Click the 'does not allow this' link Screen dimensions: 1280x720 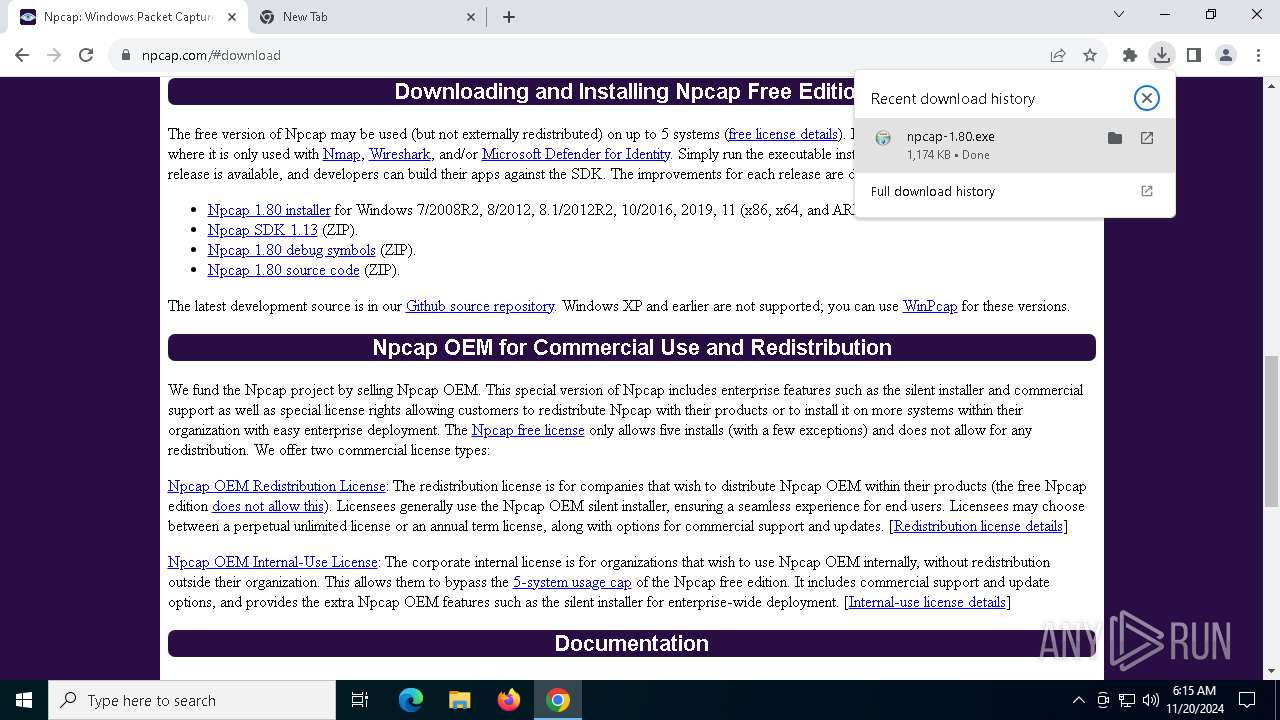point(268,506)
